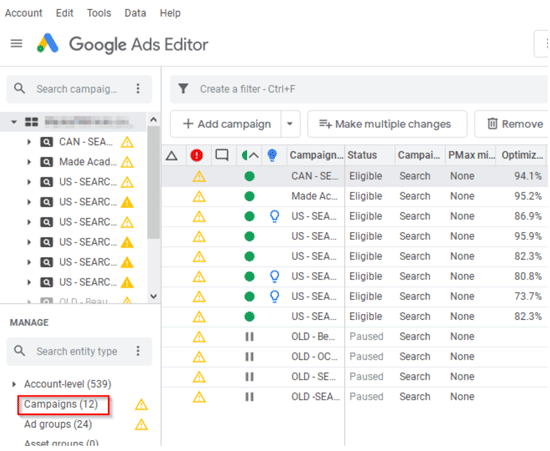Image resolution: width=550 pixels, height=451 pixels.
Task: Sort by Campaign name column header
Action: tap(316, 155)
